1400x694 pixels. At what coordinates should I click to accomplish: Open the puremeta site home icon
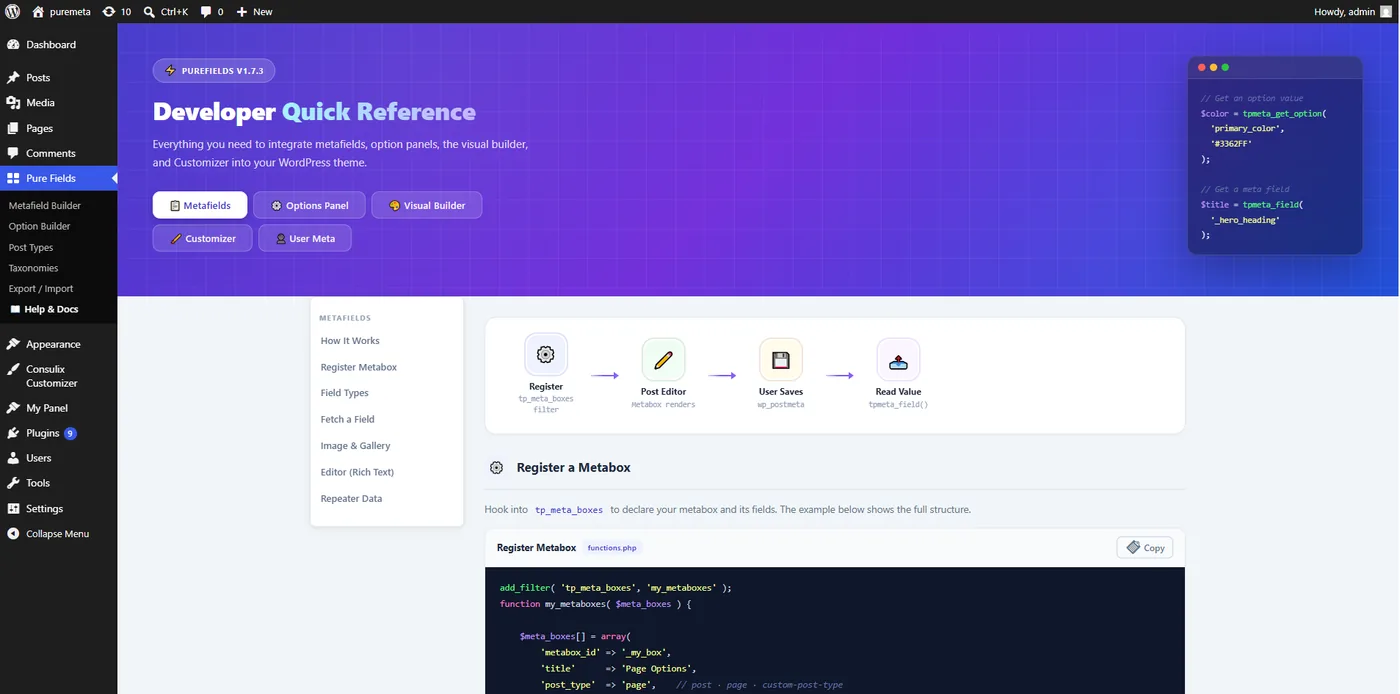pos(38,12)
